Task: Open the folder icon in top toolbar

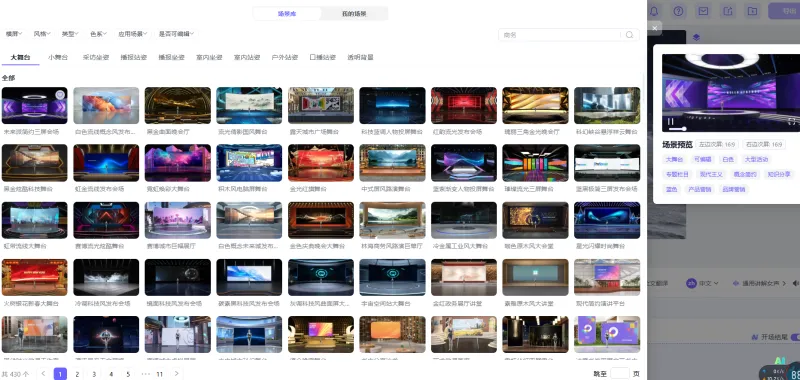Action: coord(752,11)
